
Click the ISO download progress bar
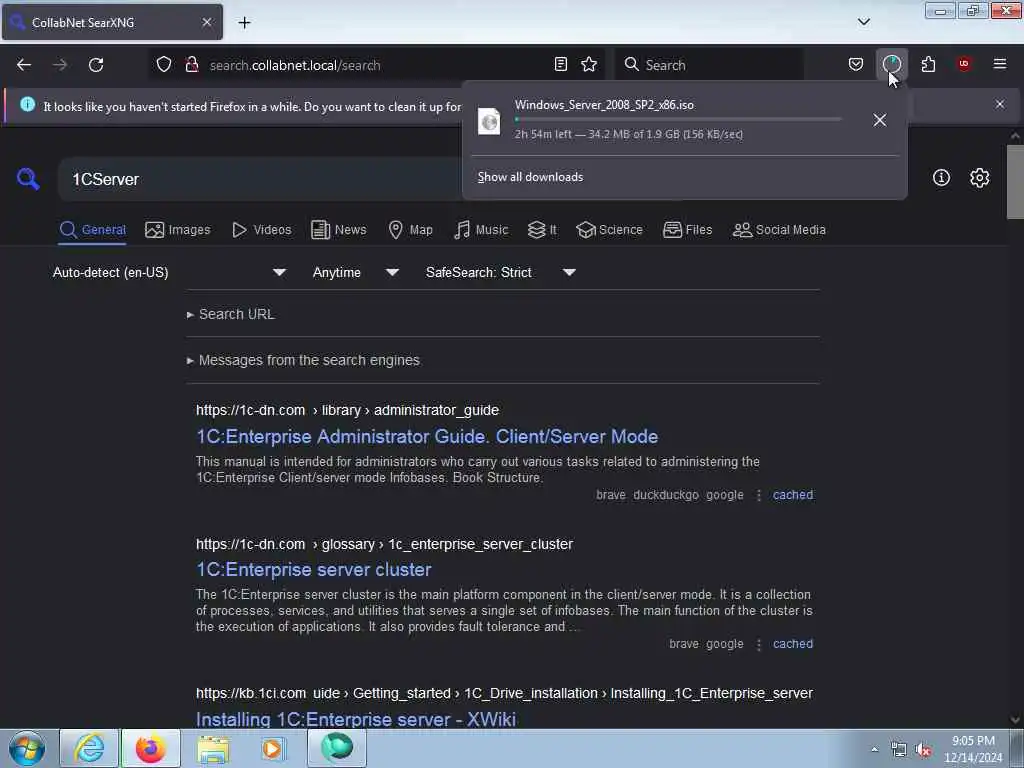click(x=678, y=120)
